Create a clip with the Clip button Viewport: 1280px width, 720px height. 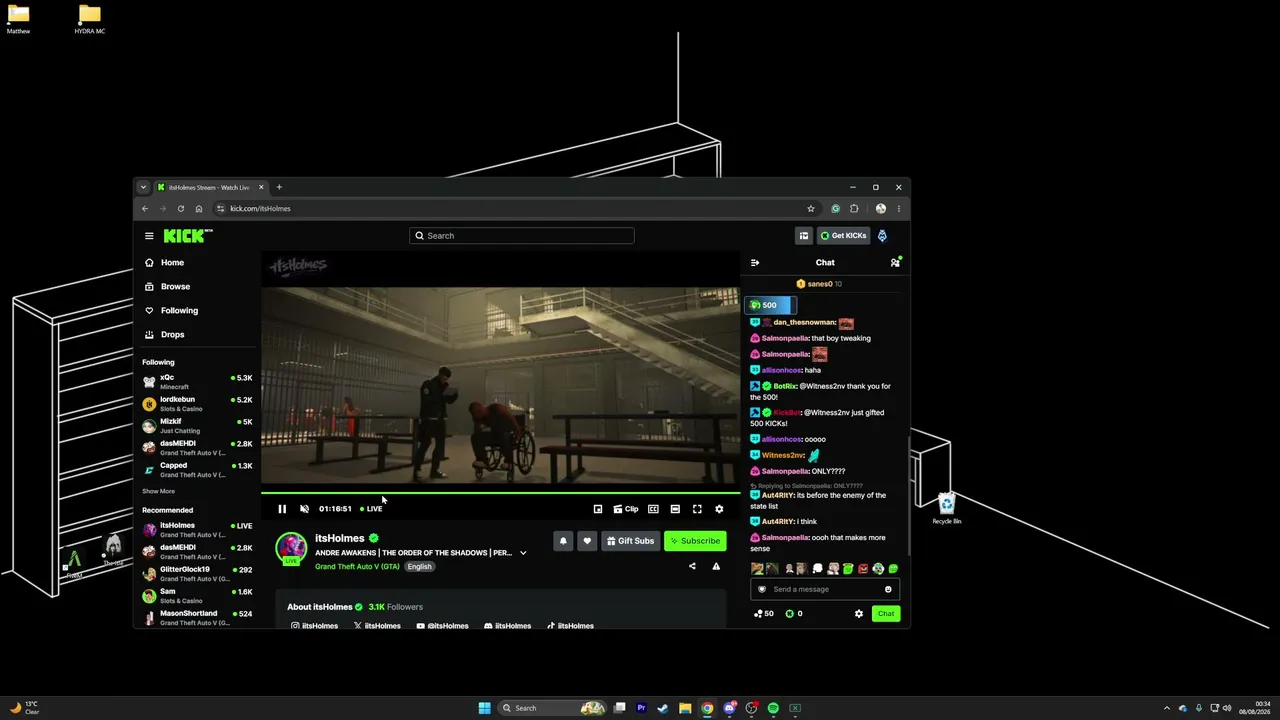[626, 509]
